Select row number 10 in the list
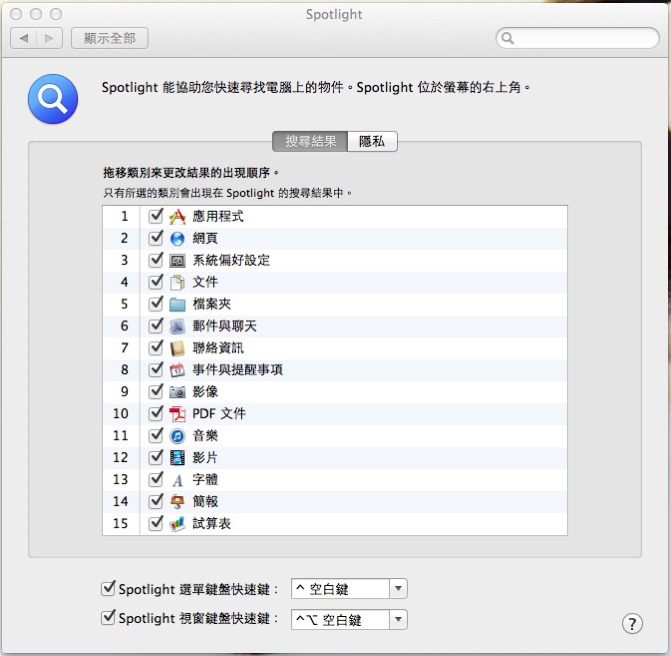This screenshot has height=656, width=671. pos(335,414)
